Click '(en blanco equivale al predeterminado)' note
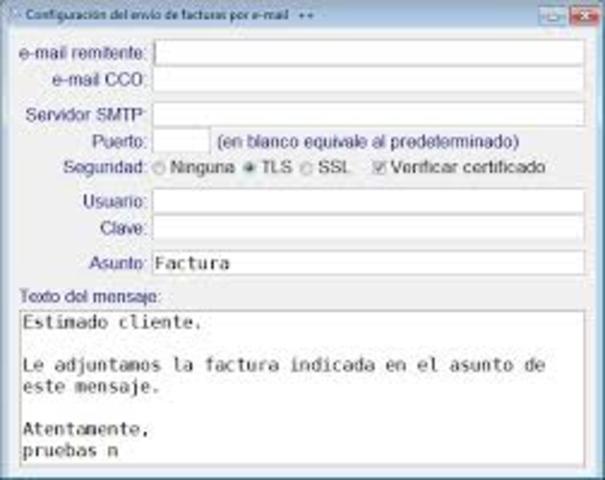 pyautogui.click(x=368, y=142)
